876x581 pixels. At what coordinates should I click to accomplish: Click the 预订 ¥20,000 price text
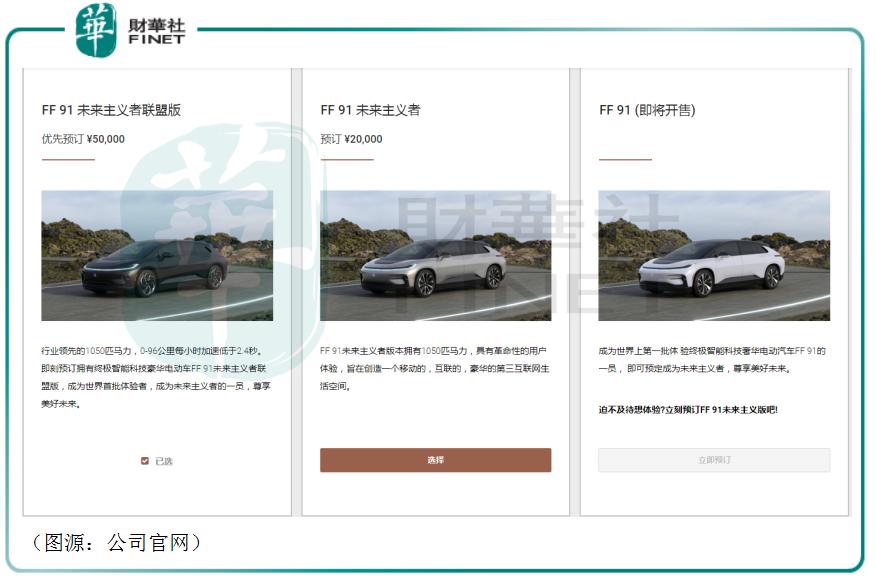point(351,139)
